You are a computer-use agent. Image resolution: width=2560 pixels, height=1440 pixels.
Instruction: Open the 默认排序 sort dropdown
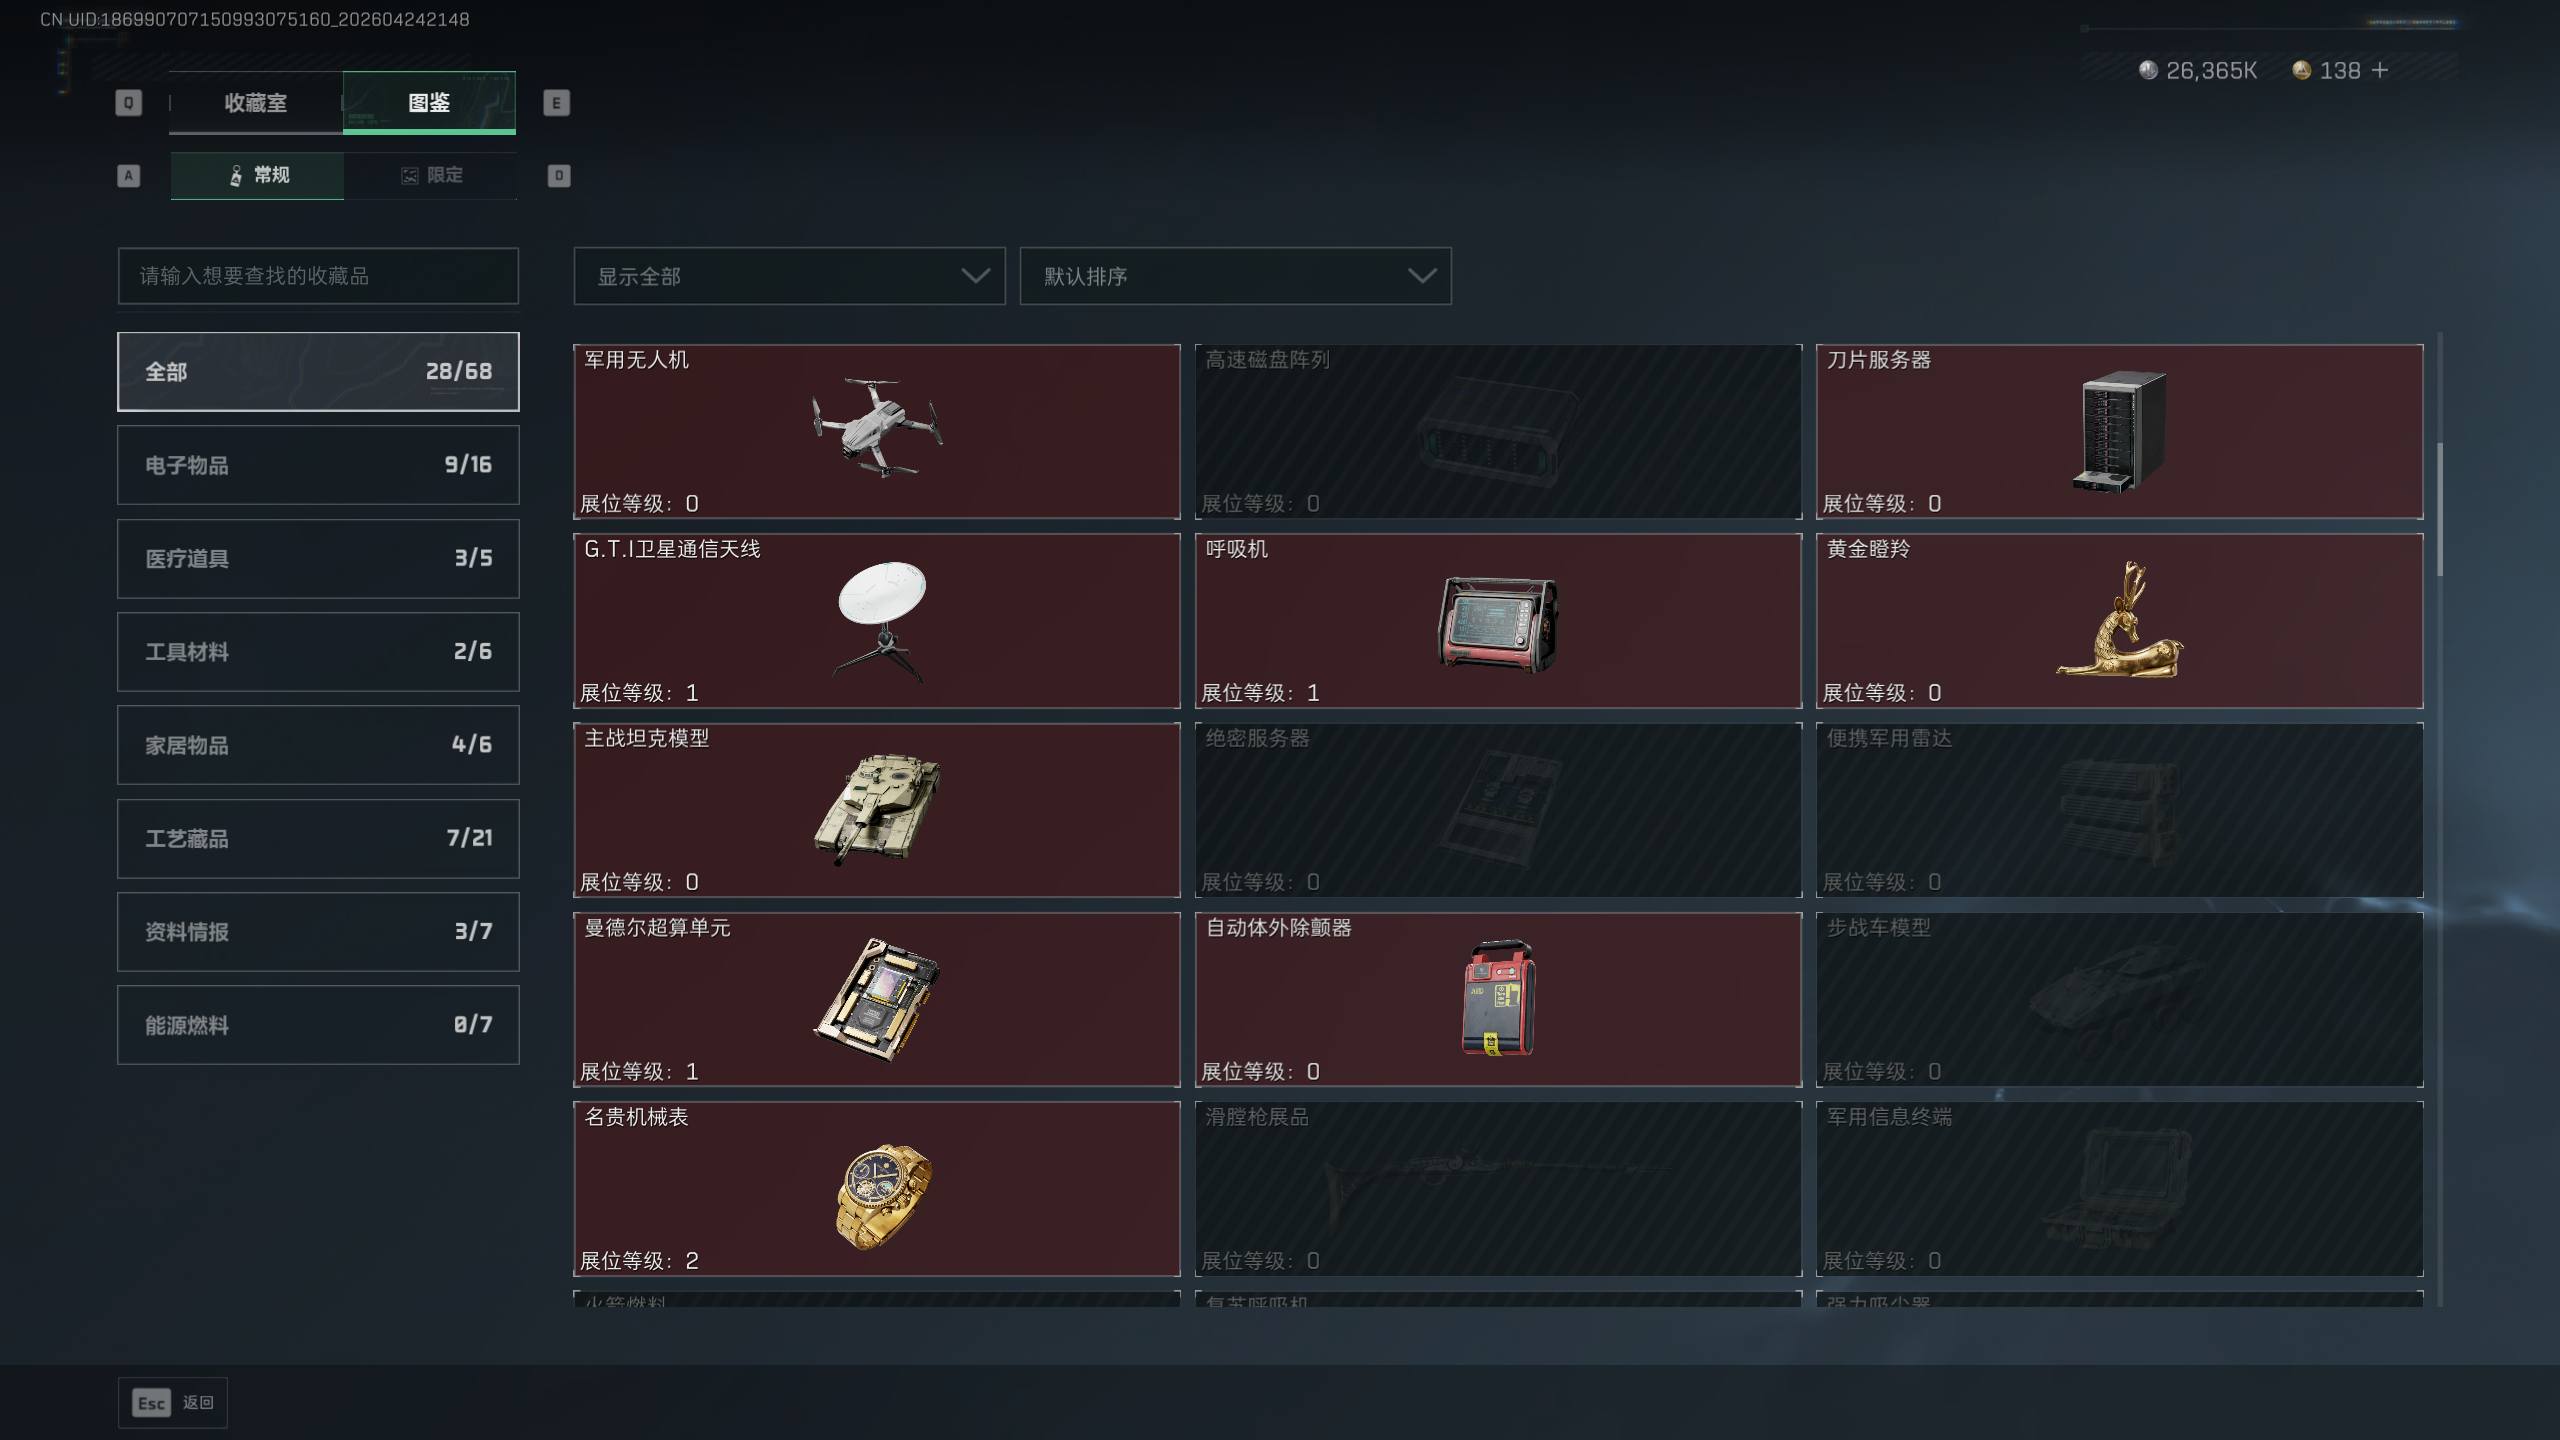(x=1235, y=276)
